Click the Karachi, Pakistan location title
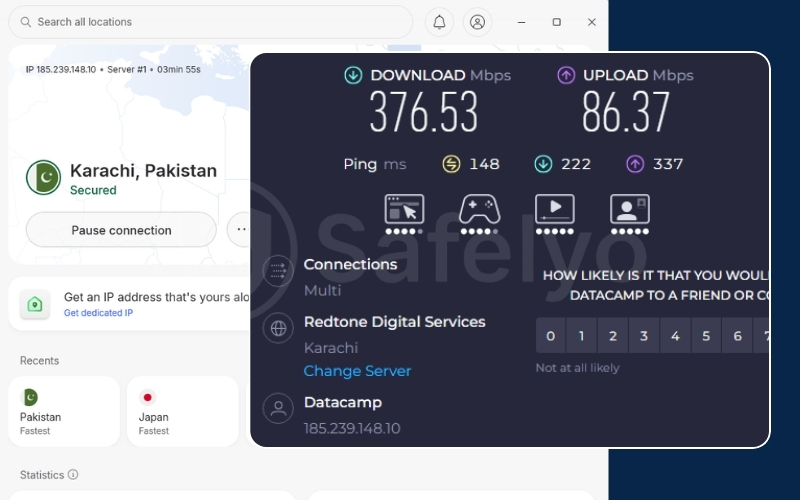The width and height of the screenshot is (800, 500). click(143, 170)
